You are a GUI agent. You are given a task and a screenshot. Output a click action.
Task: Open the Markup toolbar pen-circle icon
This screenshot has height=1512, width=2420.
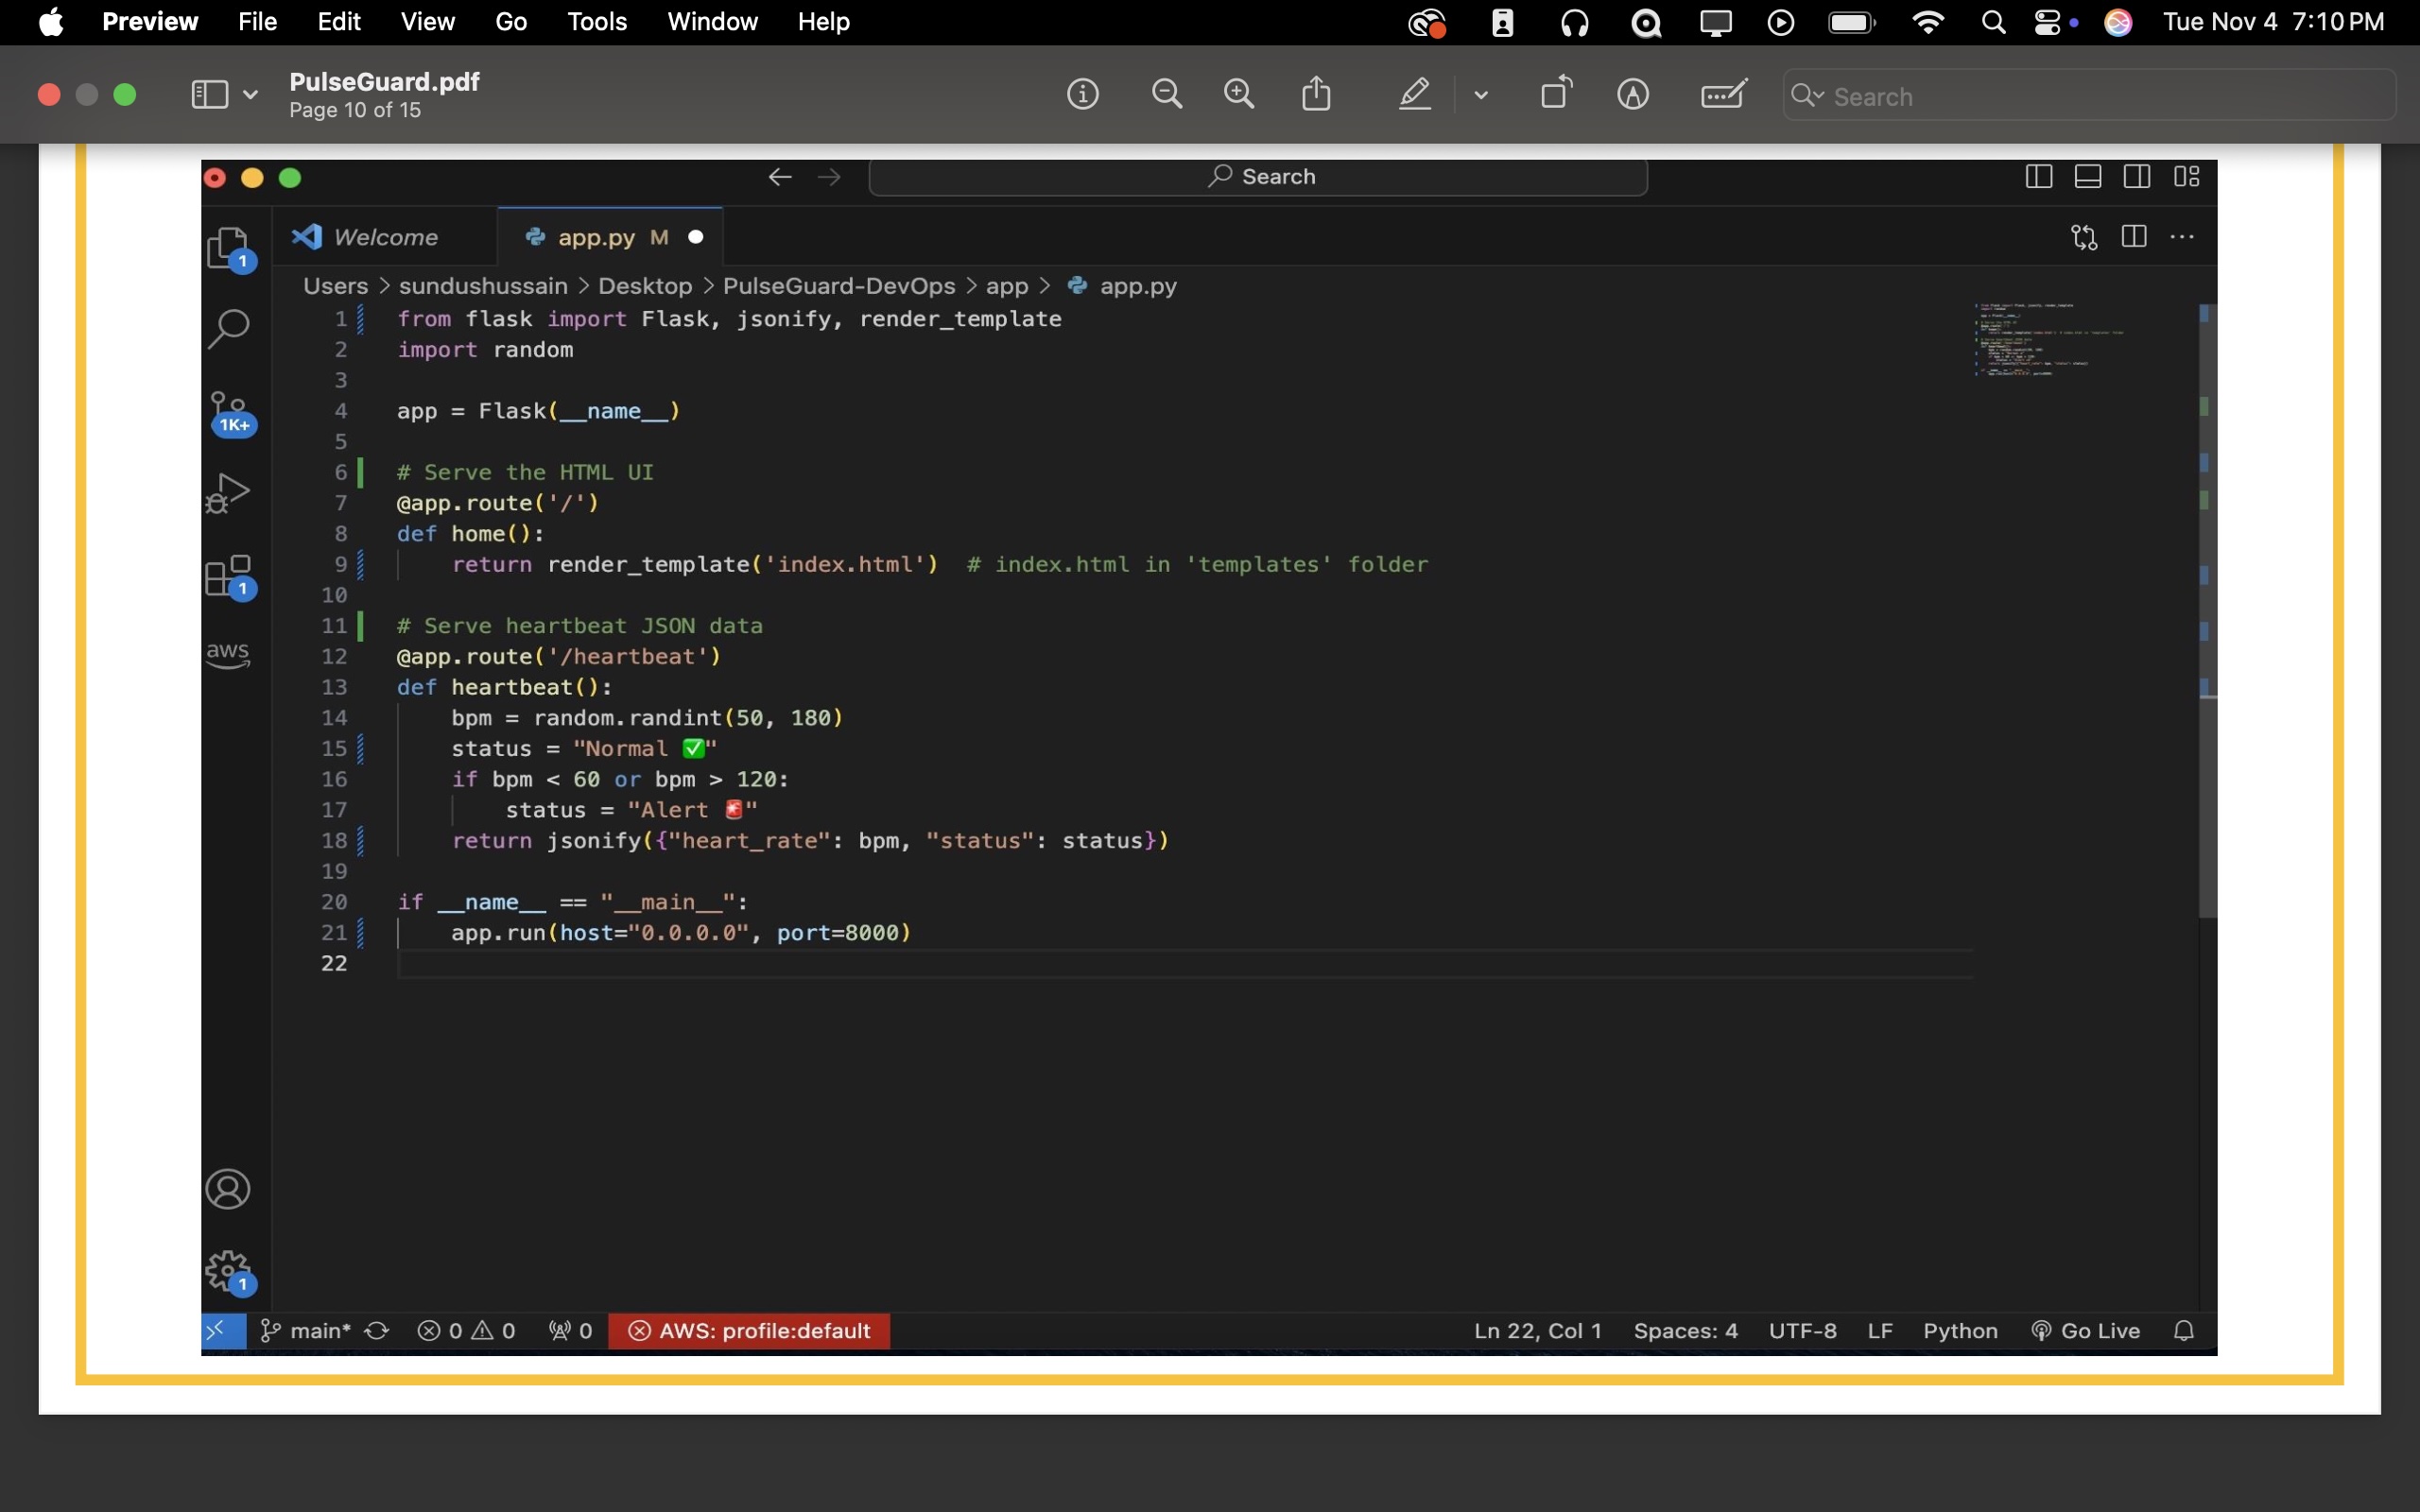tap(1633, 95)
